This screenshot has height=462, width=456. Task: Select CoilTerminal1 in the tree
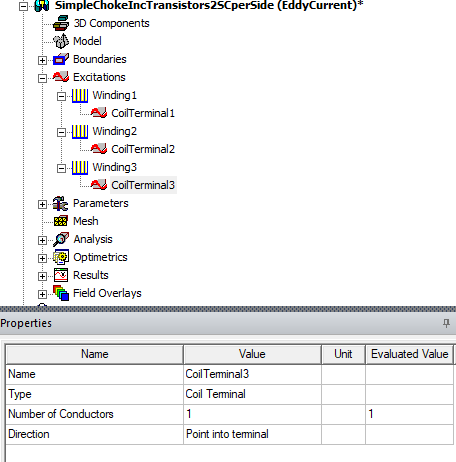143,113
